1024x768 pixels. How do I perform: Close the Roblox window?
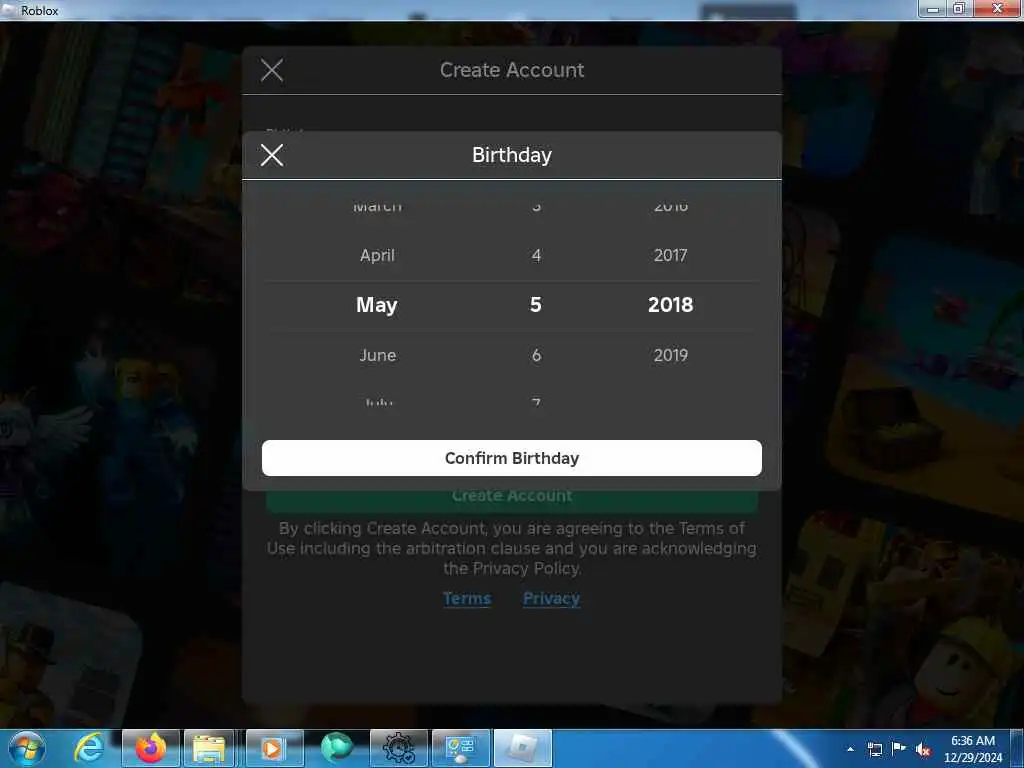point(997,9)
